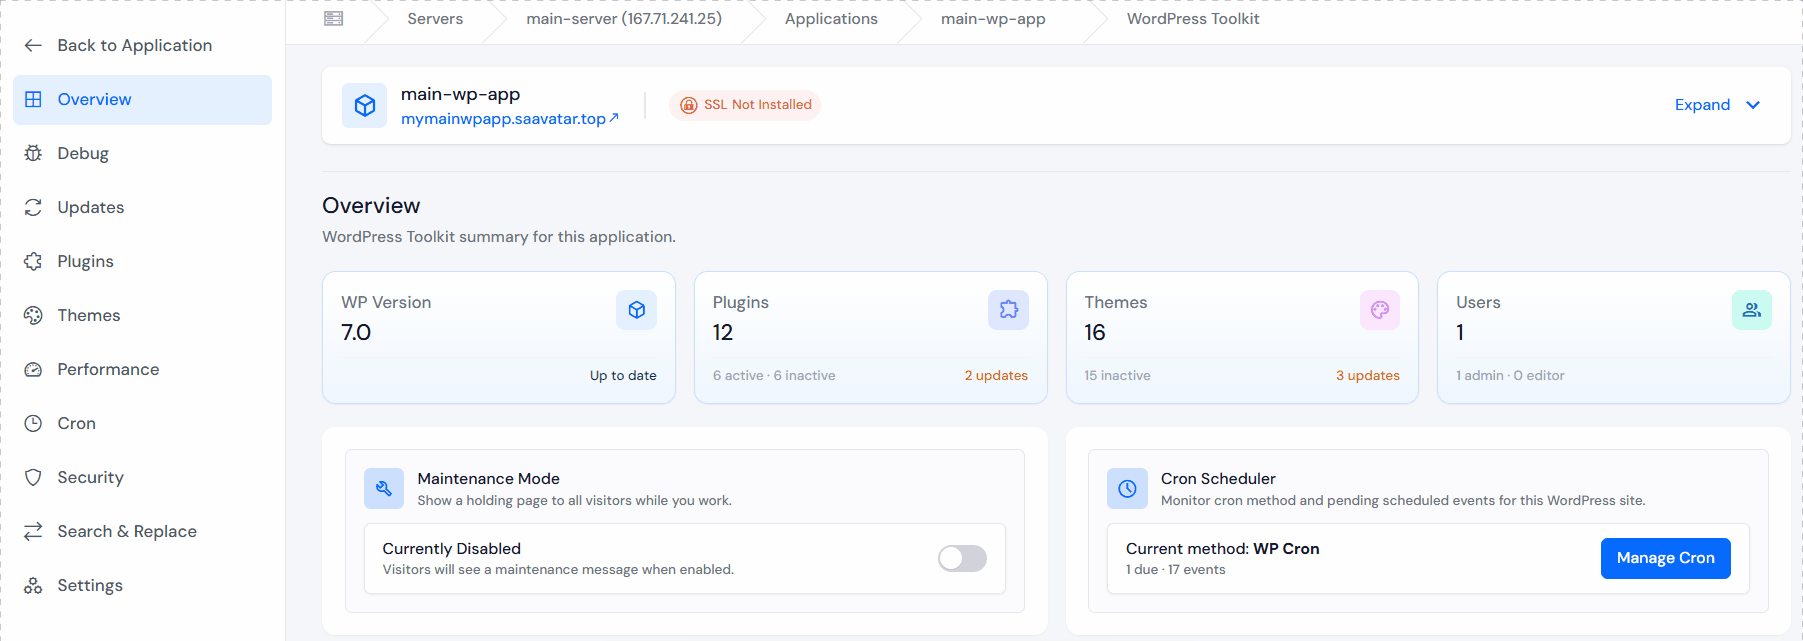Open the Security section
The width and height of the screenshot is (1803, 641).
[x=143, y=477]
